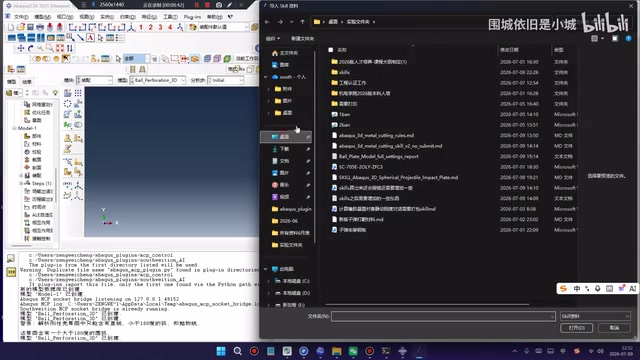Click the help icon in file dialog toolbar
Image resolution: width=640 pixels, height=360 pixels.
tap(629, 38)
